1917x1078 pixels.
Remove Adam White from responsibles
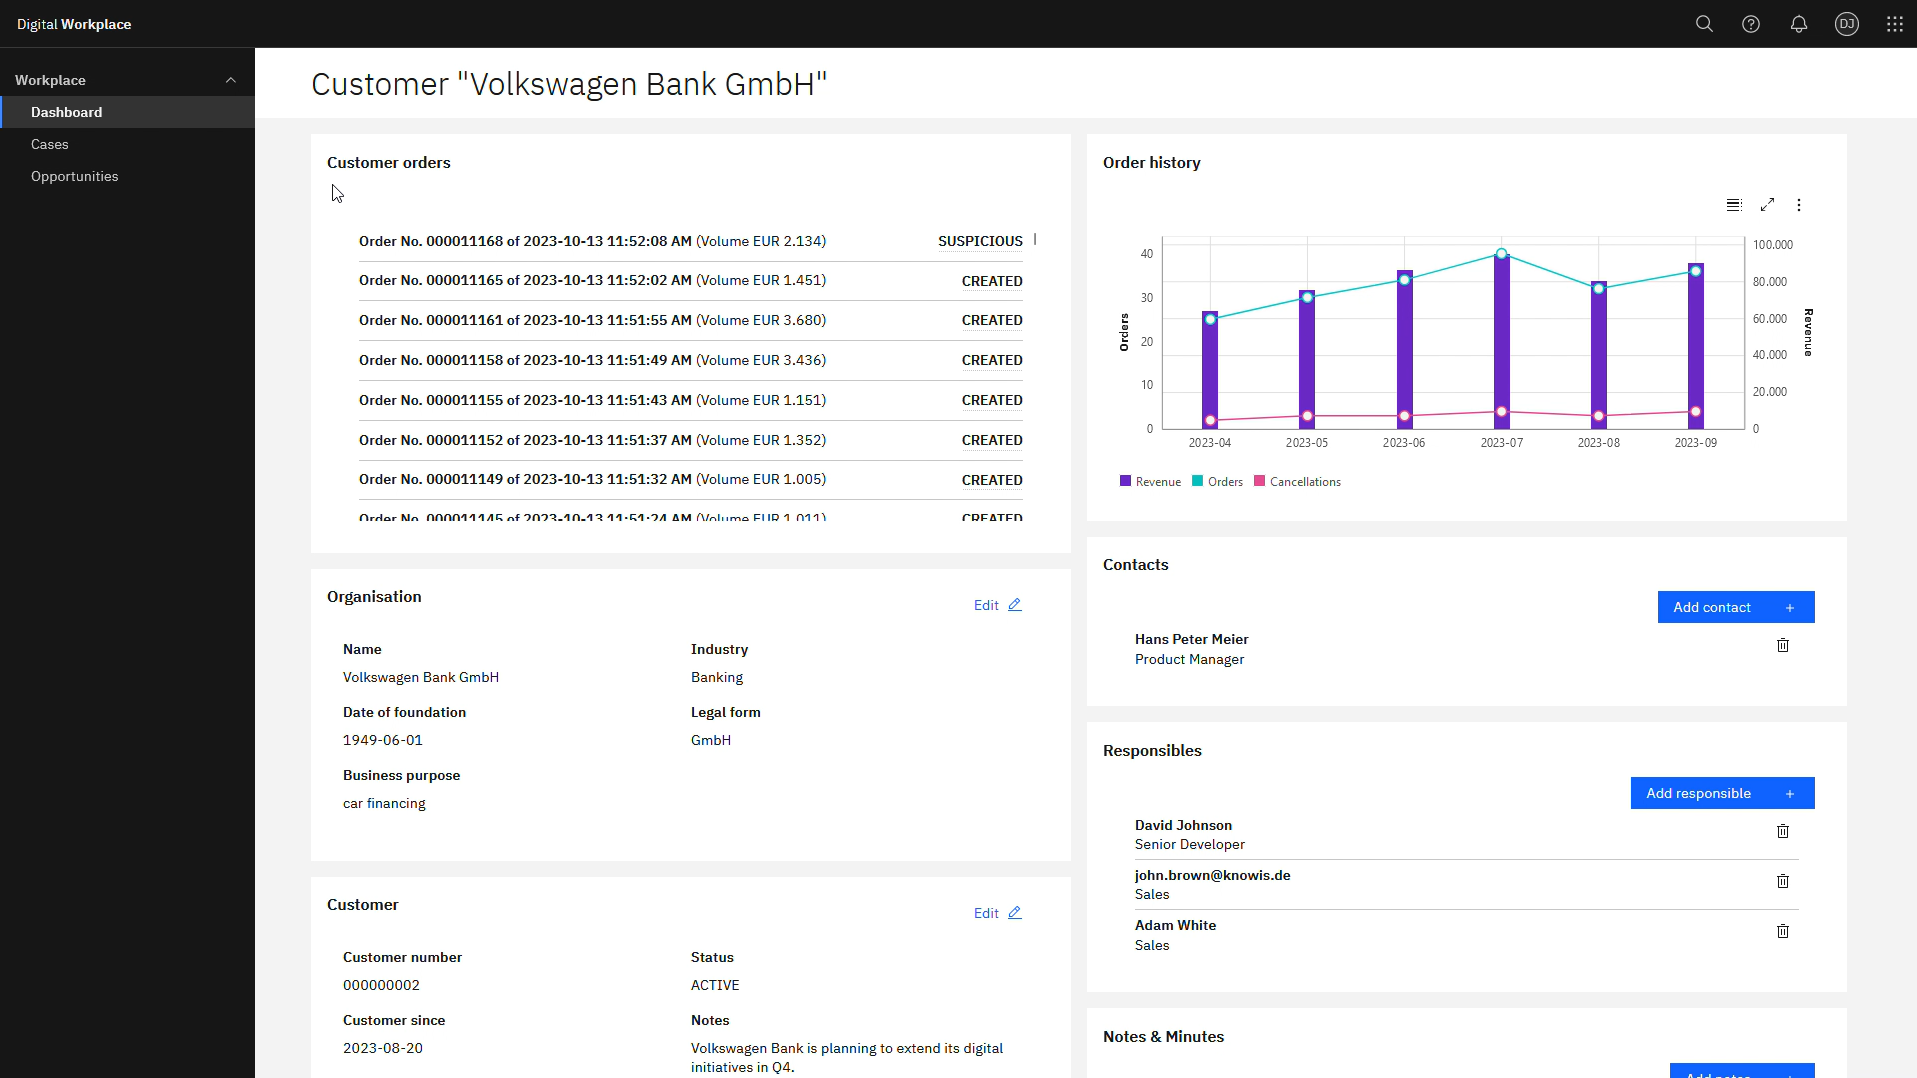click(x=1782, y=932)
